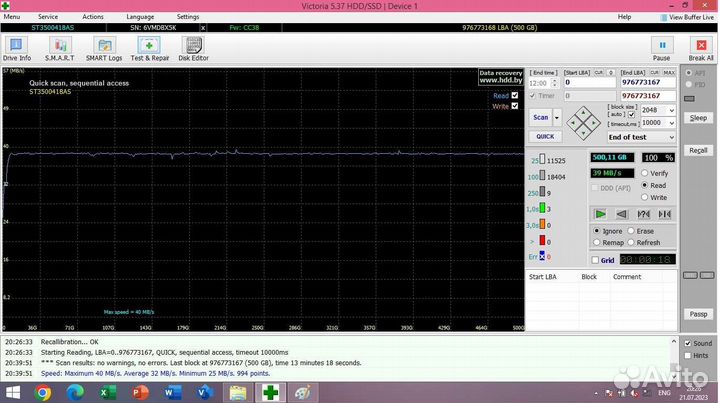
Task: Launch the Disk Editor
Action: point(193,48)
